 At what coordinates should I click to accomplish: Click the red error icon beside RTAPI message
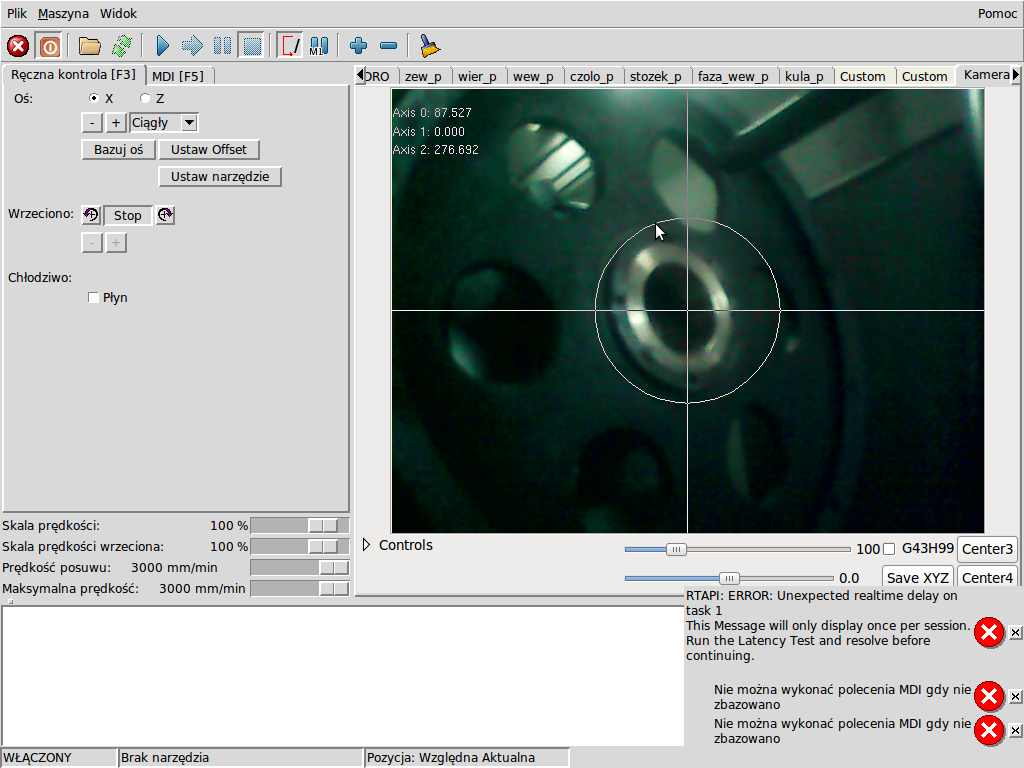click(989, 632)
